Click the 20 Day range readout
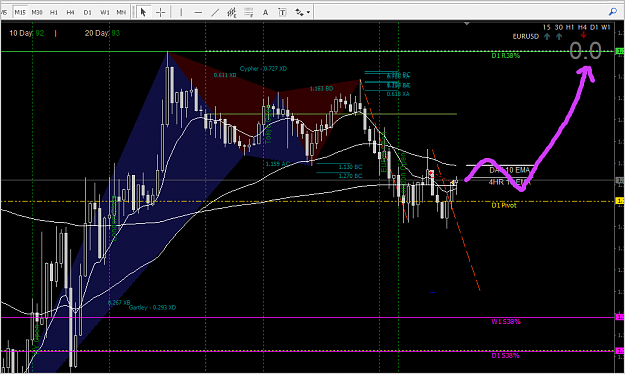Viewport: 625px width, 374px height. [x=102, y=33]
